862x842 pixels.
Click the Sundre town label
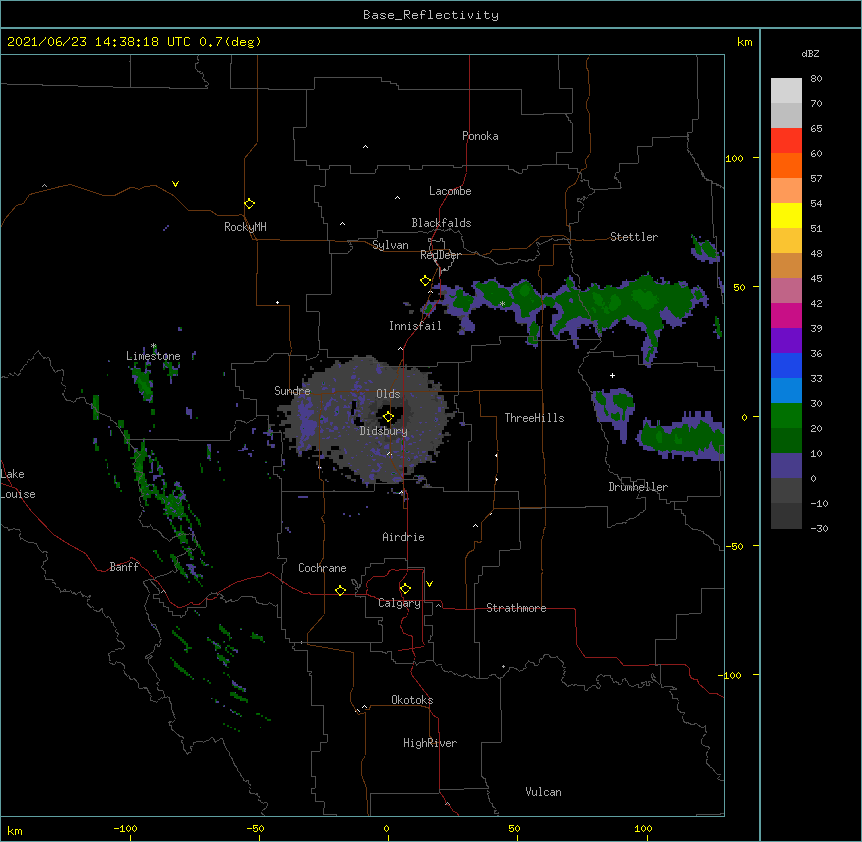click(292, 391)
